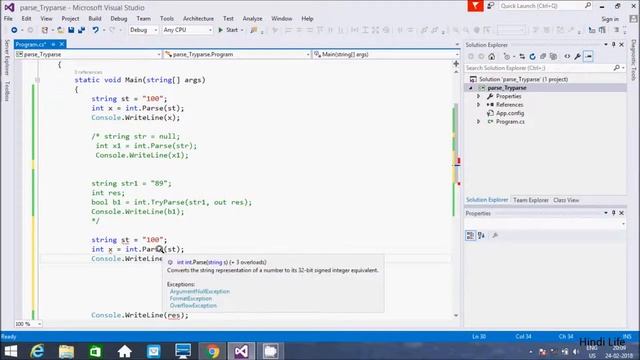Image resolution: width=640 pixels, height=360 pixels.
Task: Click the Pending Changes Filter clock icon
Action: 507,56
